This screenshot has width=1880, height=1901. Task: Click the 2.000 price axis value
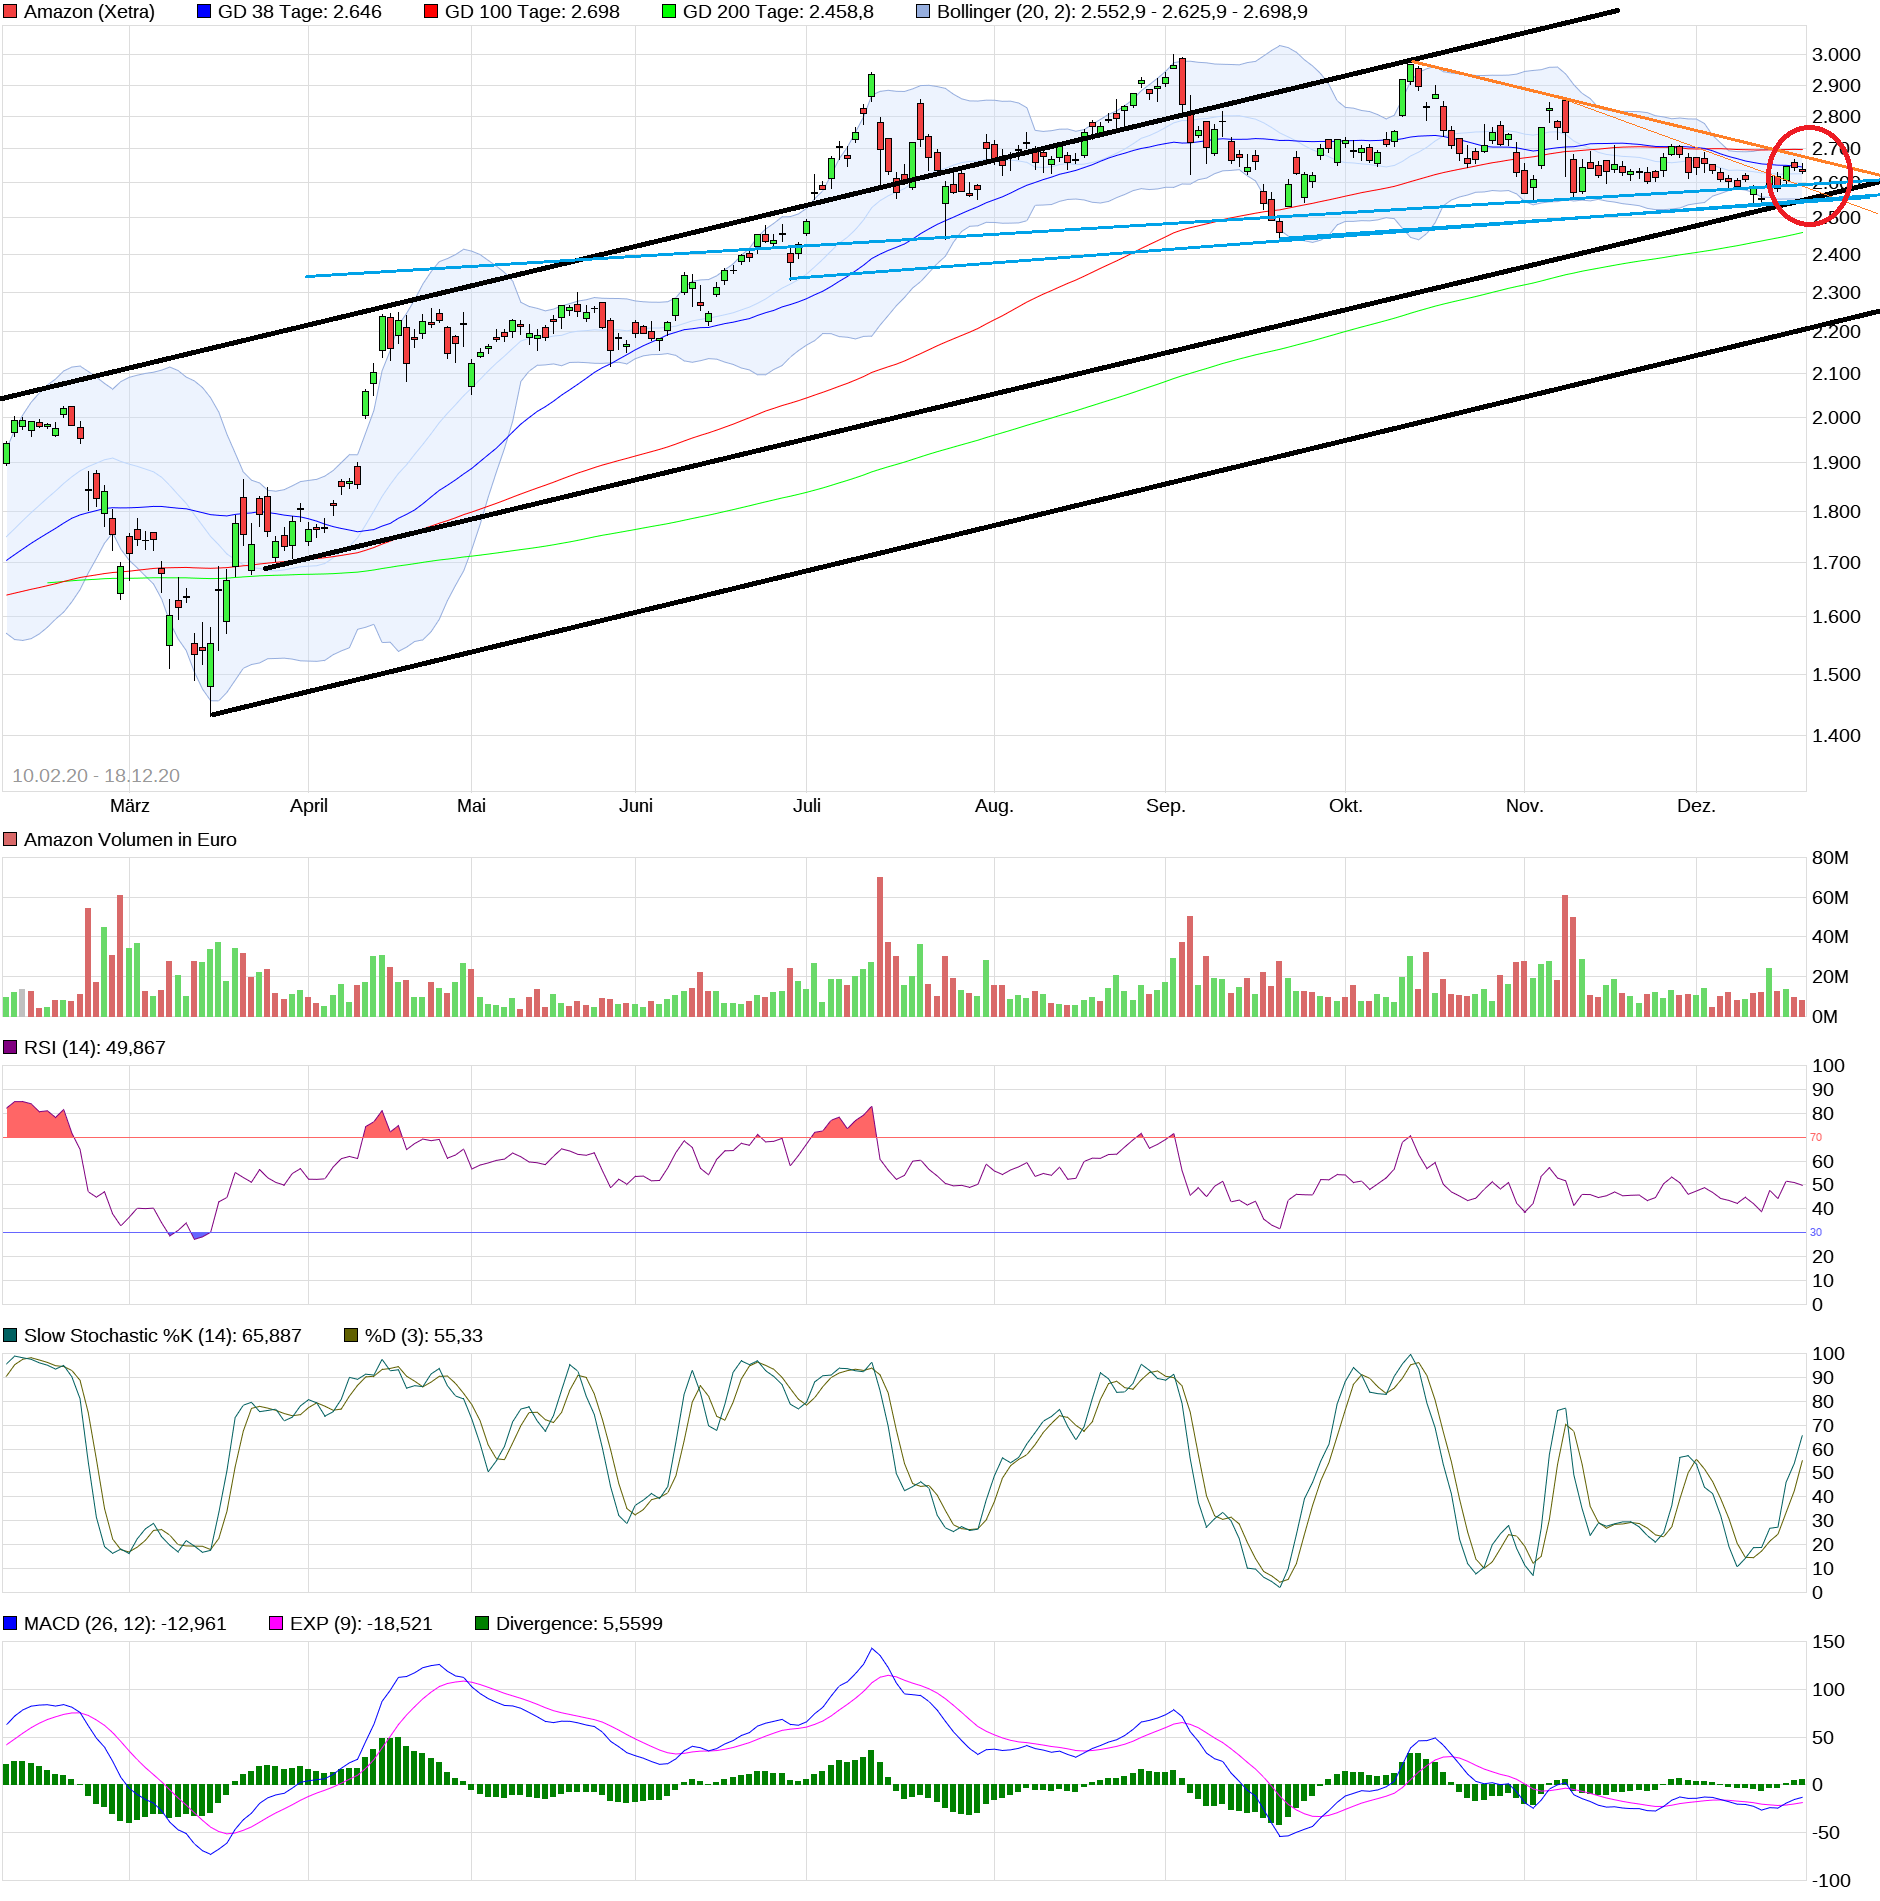(x=1836, y=417)
